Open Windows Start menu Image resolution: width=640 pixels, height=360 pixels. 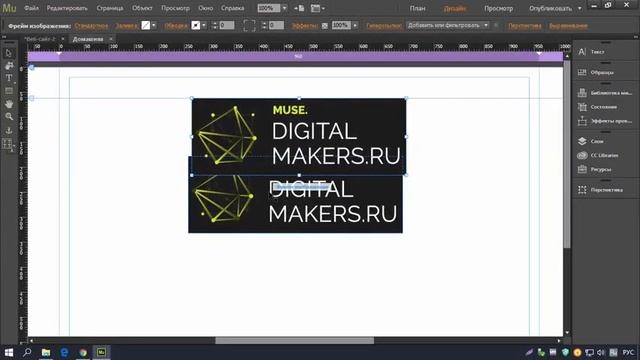9,352
